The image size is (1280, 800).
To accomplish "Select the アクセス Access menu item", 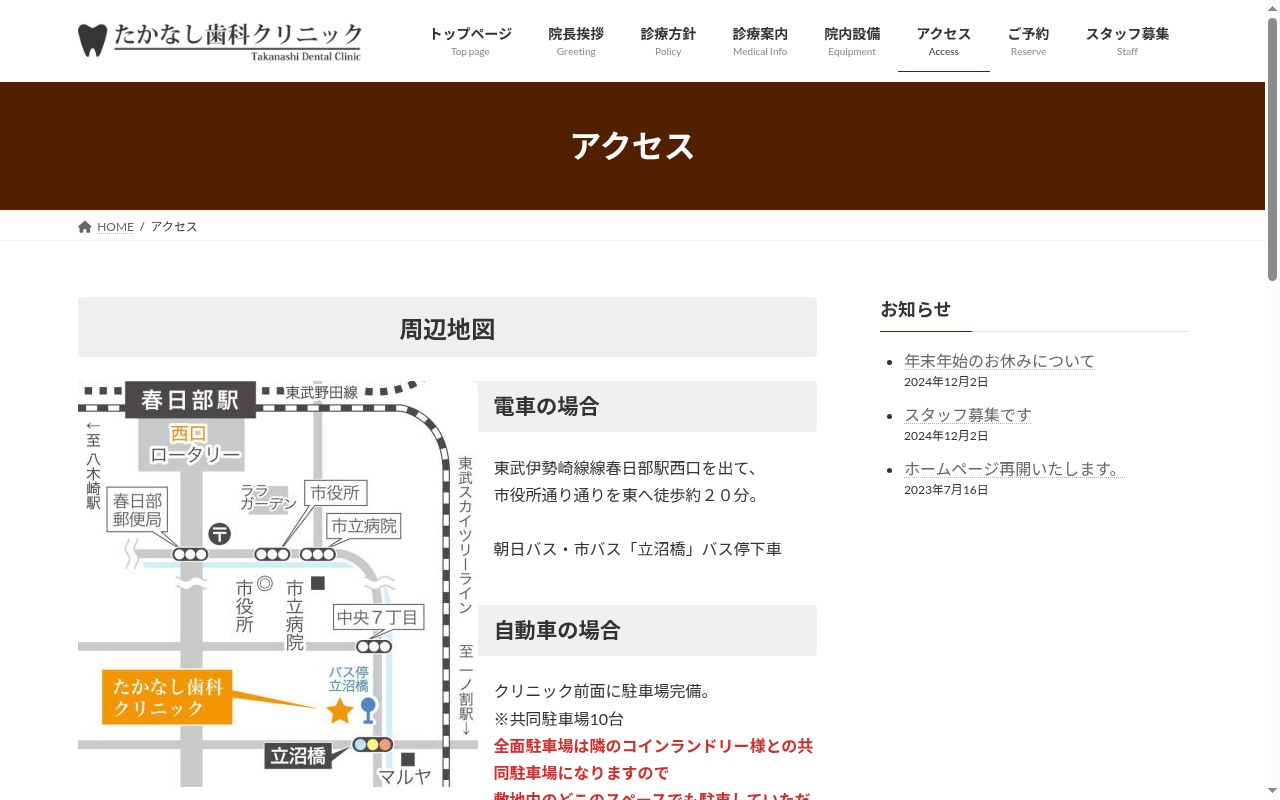I will [x=943, y=41].
